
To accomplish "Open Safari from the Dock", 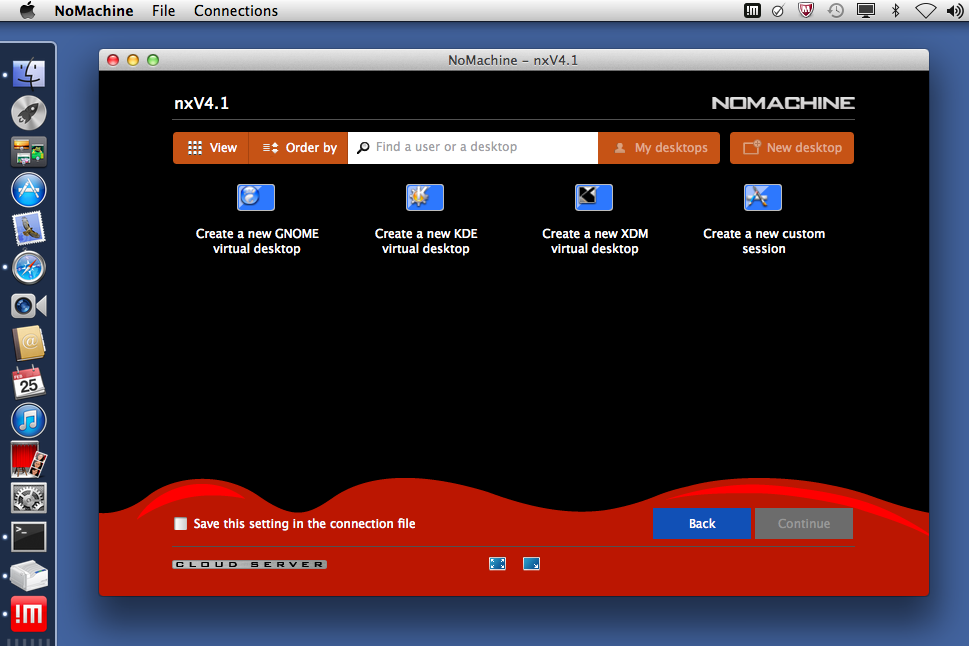I will tap(28, 267).
